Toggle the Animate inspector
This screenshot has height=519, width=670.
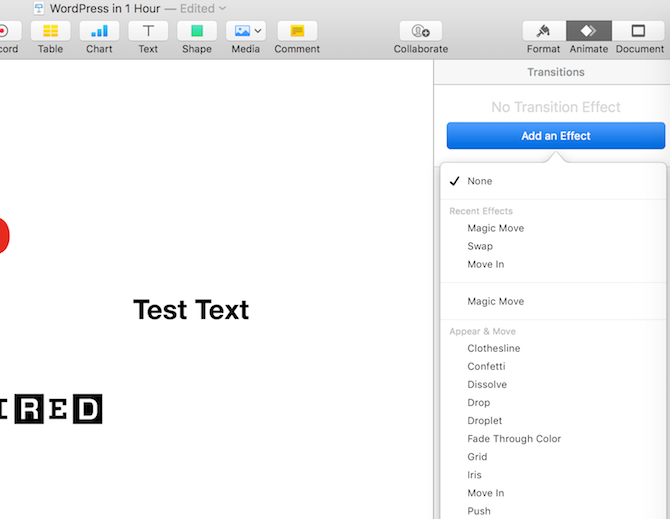589,31
